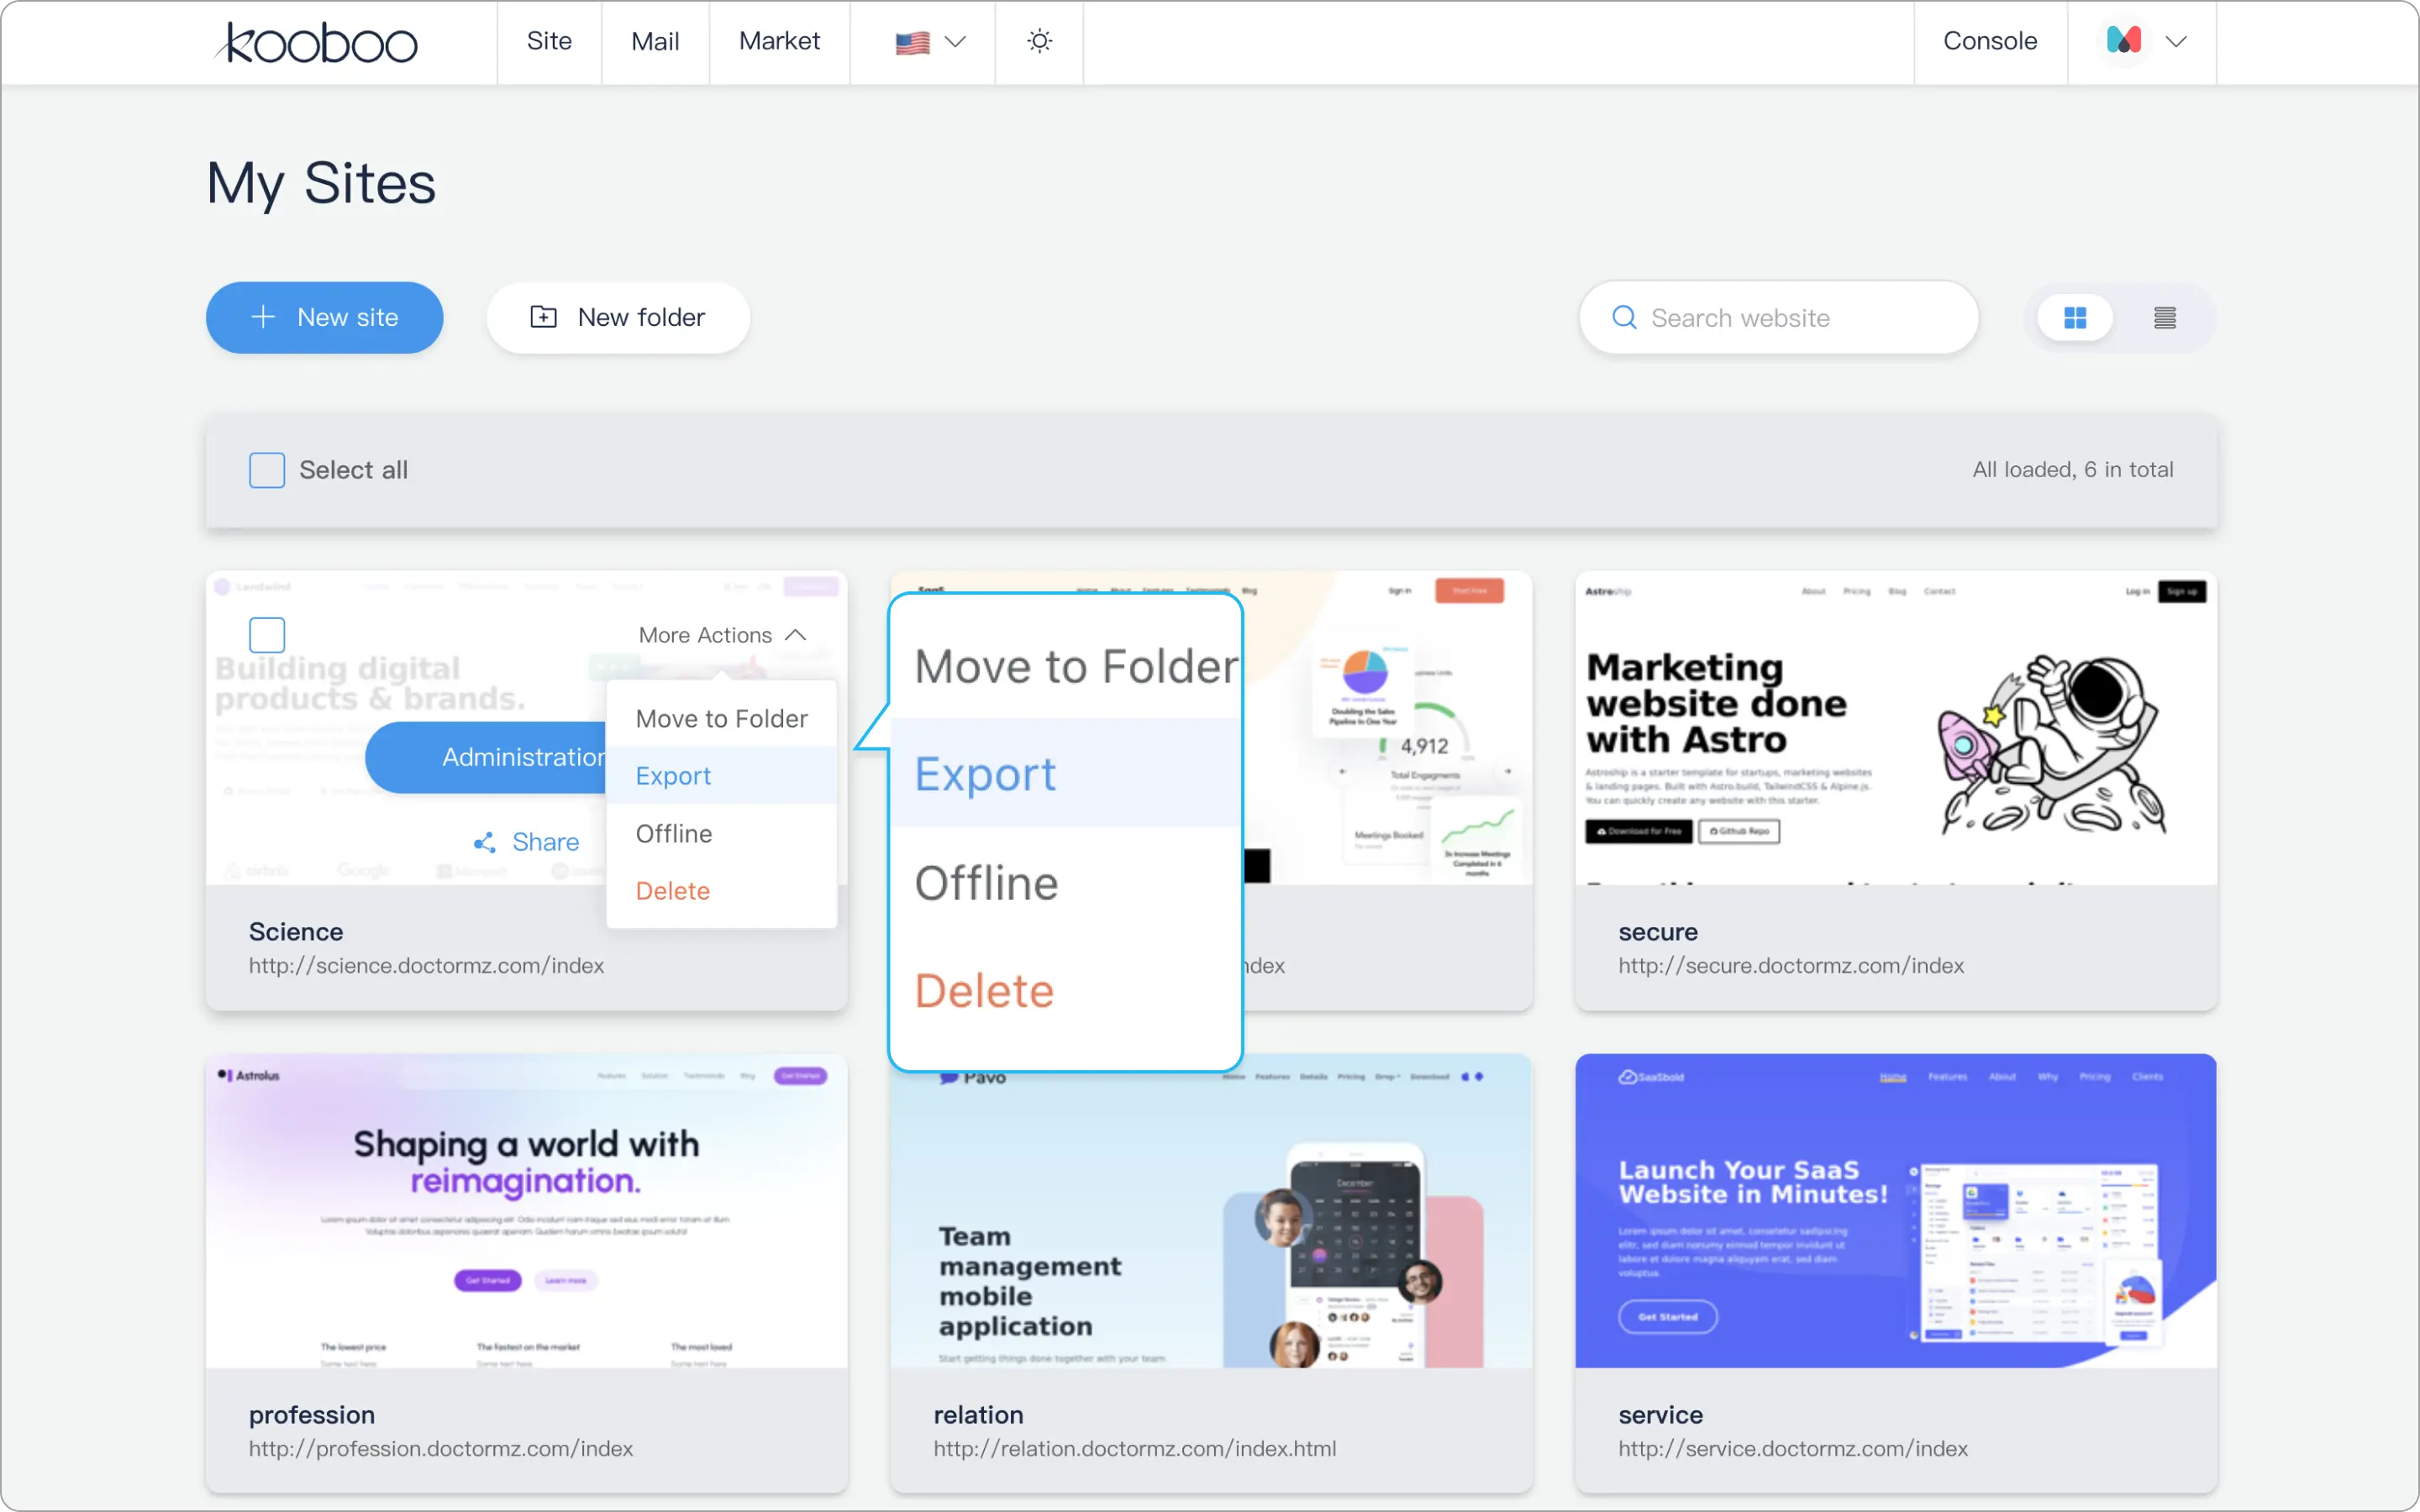The height and width of the screenshot is (1512, 2420).
Task: Switch to grid view layout
Action: coord(2075,318)
